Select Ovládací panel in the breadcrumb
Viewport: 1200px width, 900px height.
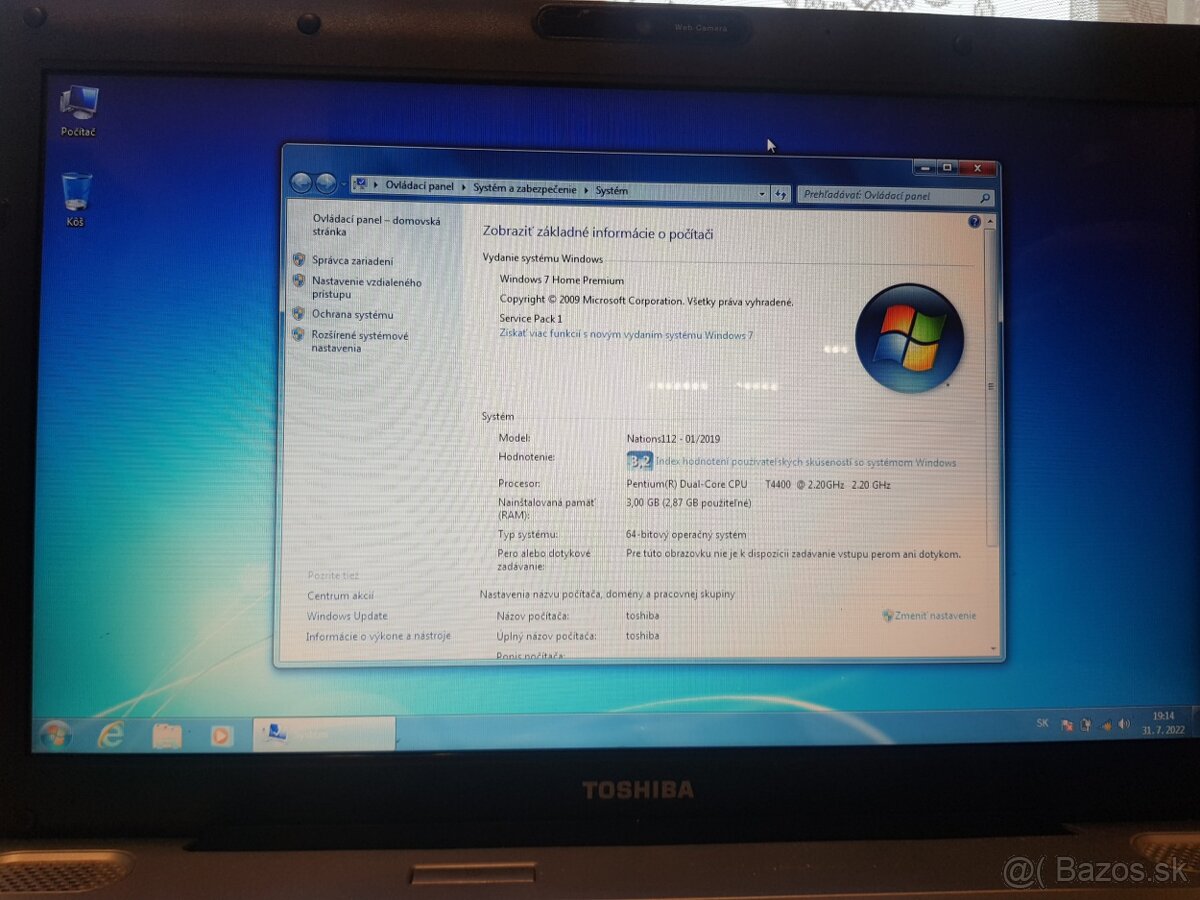coord(420,187)
